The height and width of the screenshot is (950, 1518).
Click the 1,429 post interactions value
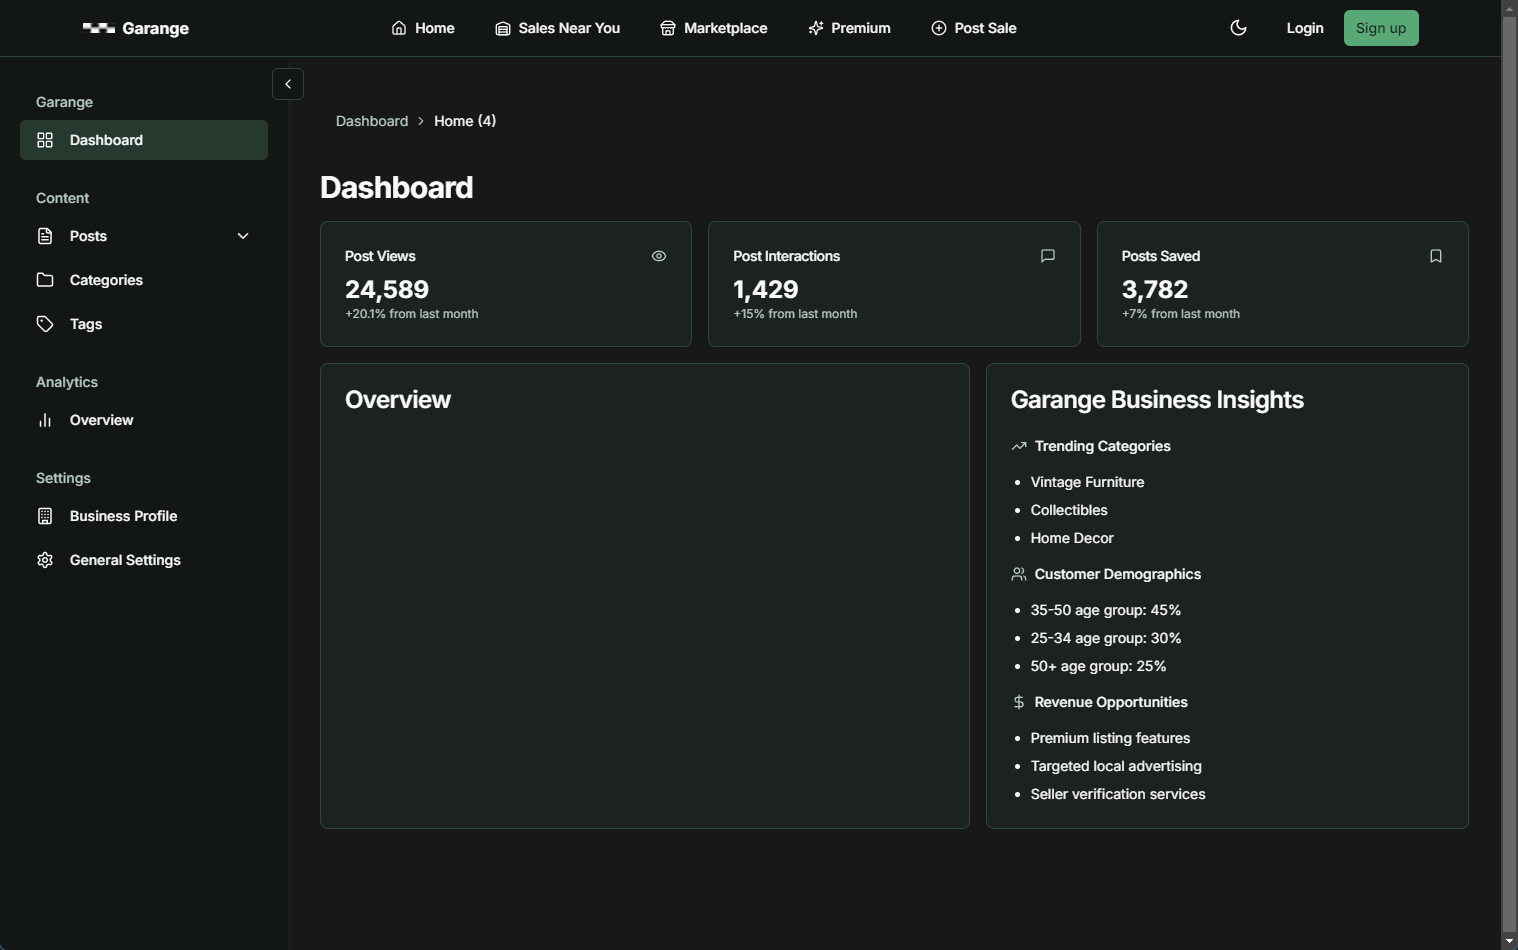point(766,289)
